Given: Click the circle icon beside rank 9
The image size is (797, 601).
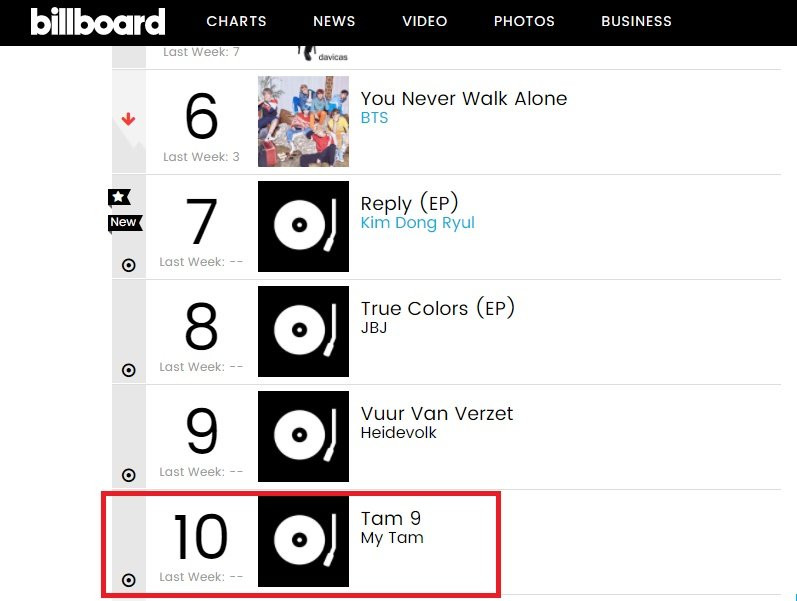Looking at the screenshot, I should [x=128, y=475].
